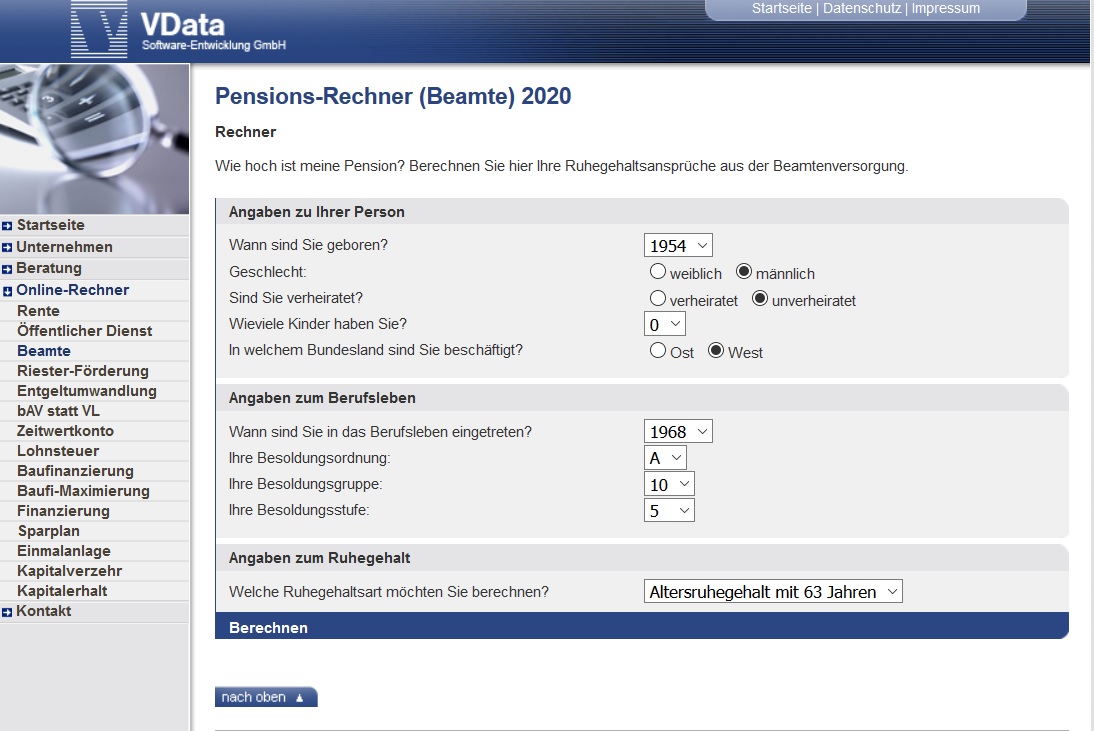Open the Baufinanzierung calculator
This screenshot has width=1094, height=731.
[x=75, y=472]
